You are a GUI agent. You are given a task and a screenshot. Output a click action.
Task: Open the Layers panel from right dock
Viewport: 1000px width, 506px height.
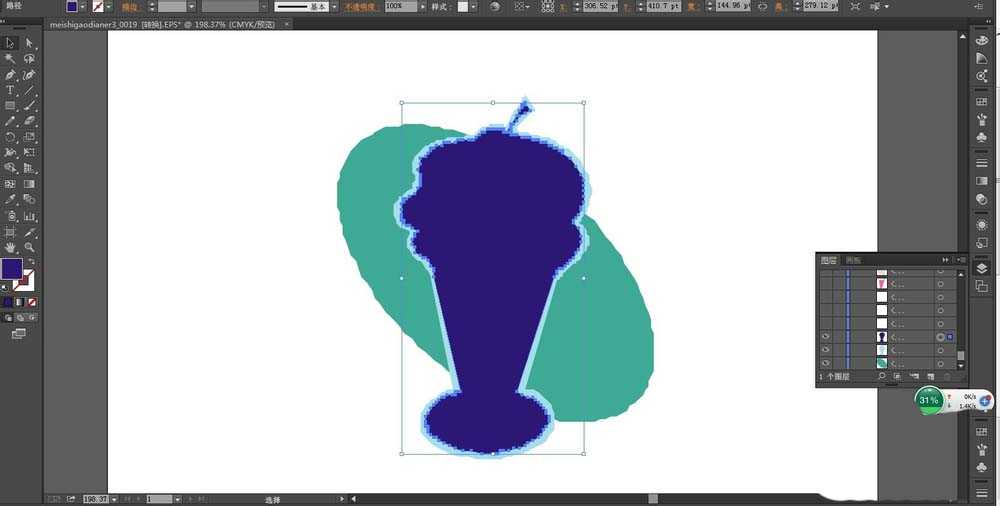(x=981, y=268)
